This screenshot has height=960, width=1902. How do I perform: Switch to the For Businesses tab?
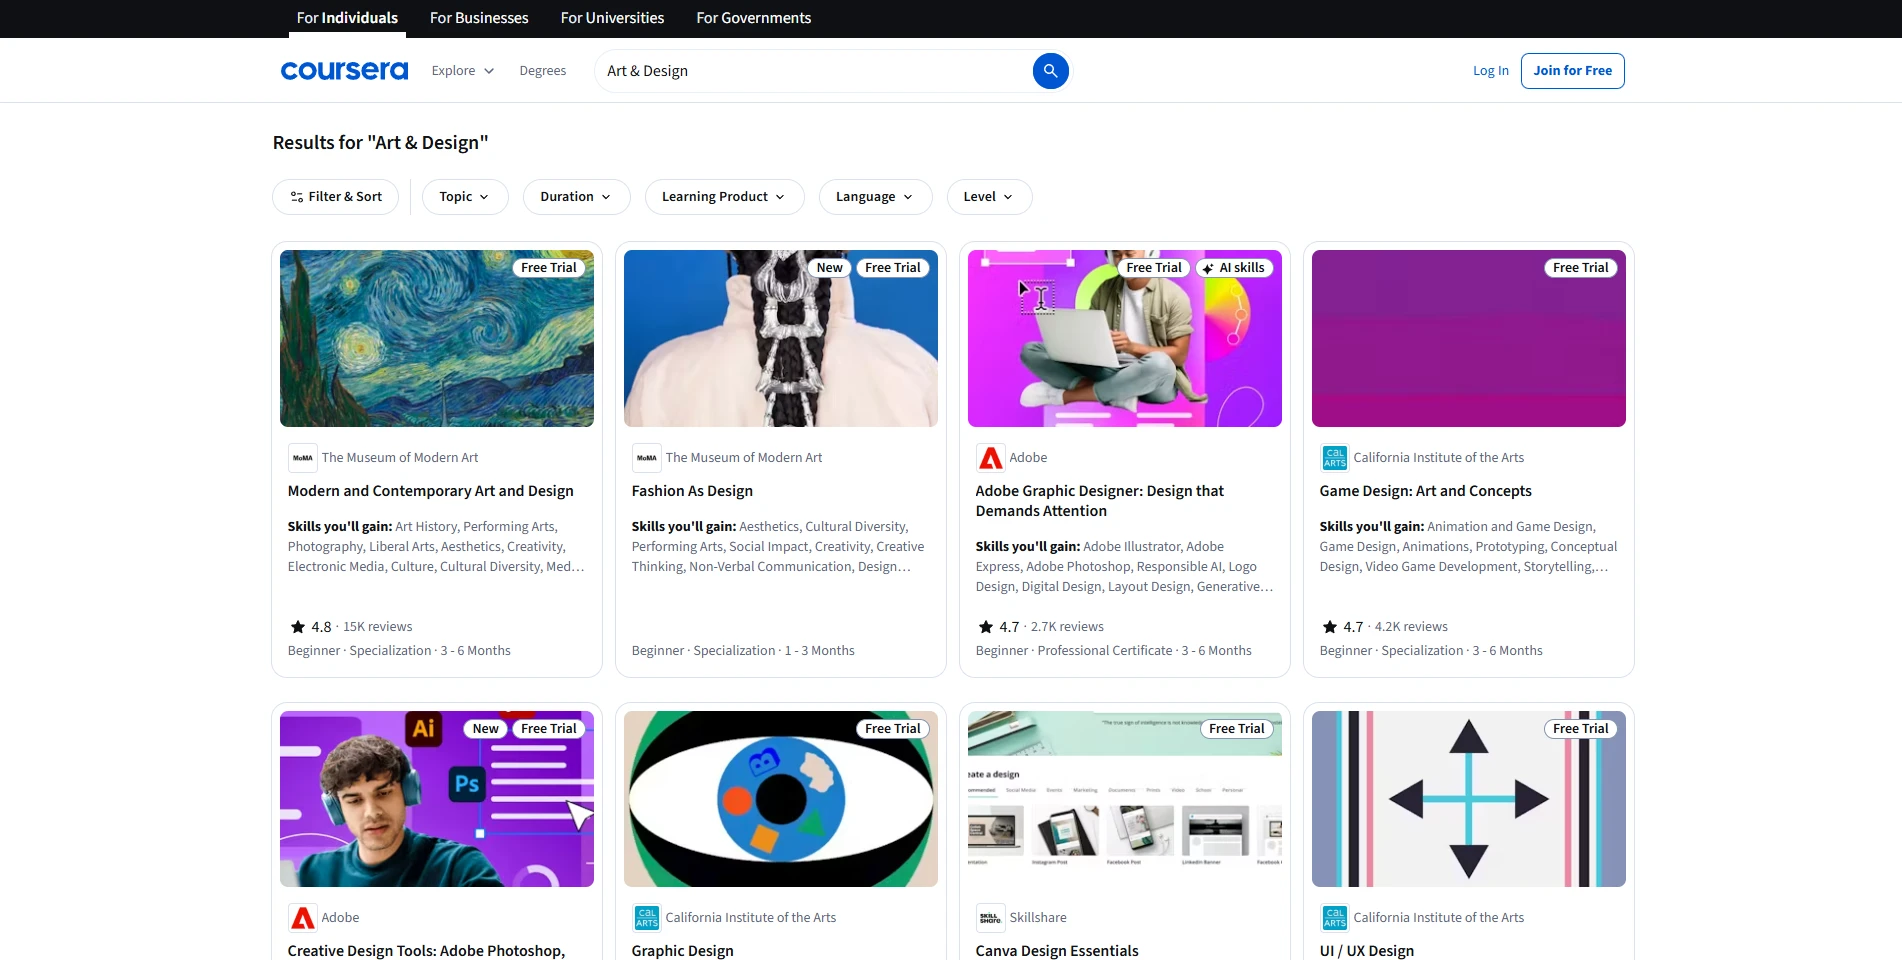tap(478, 18)
